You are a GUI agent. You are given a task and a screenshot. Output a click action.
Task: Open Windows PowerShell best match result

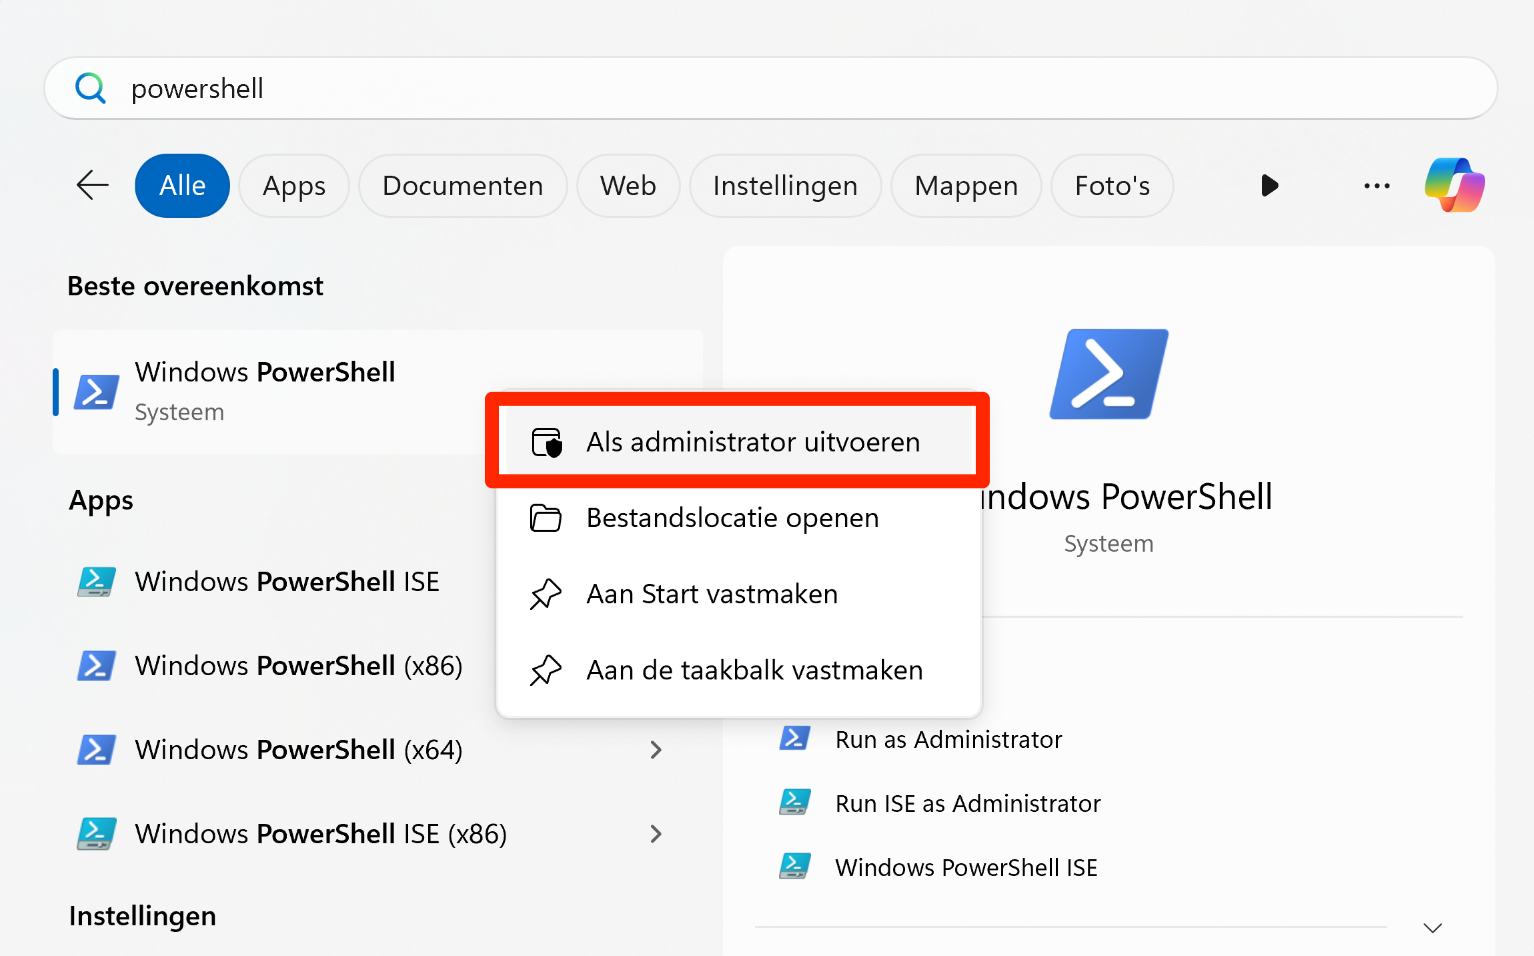[378, 392]
